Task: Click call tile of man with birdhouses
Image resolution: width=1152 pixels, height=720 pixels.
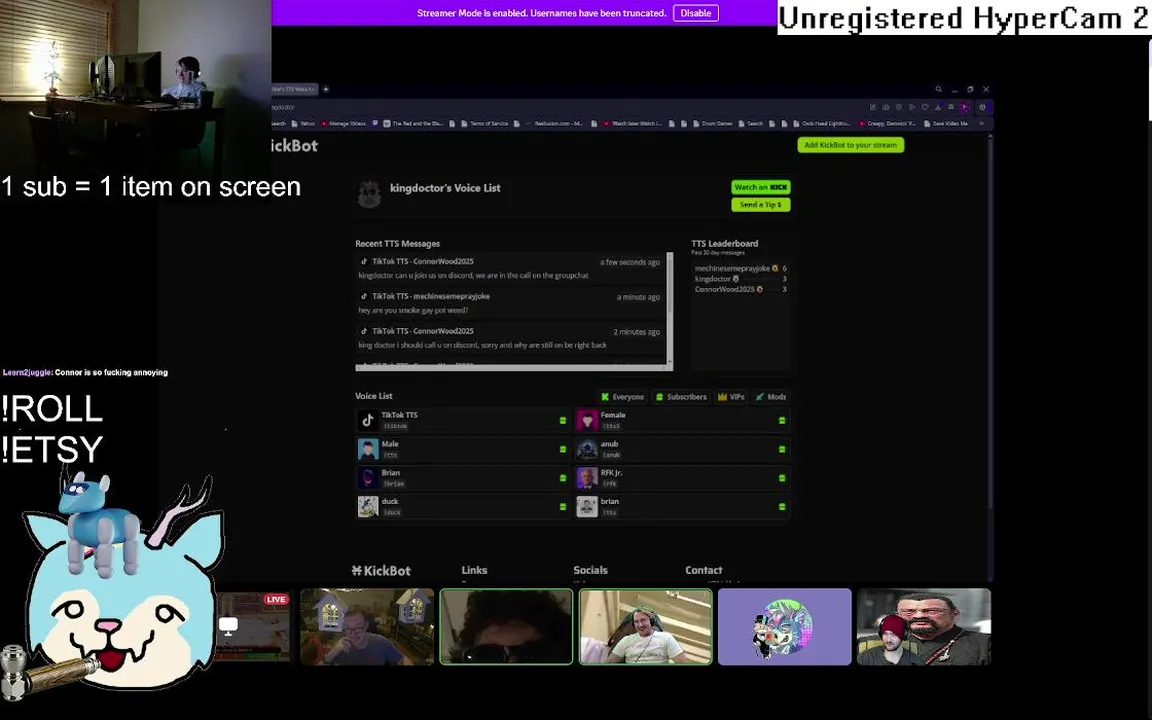Action: coord(367,627)
